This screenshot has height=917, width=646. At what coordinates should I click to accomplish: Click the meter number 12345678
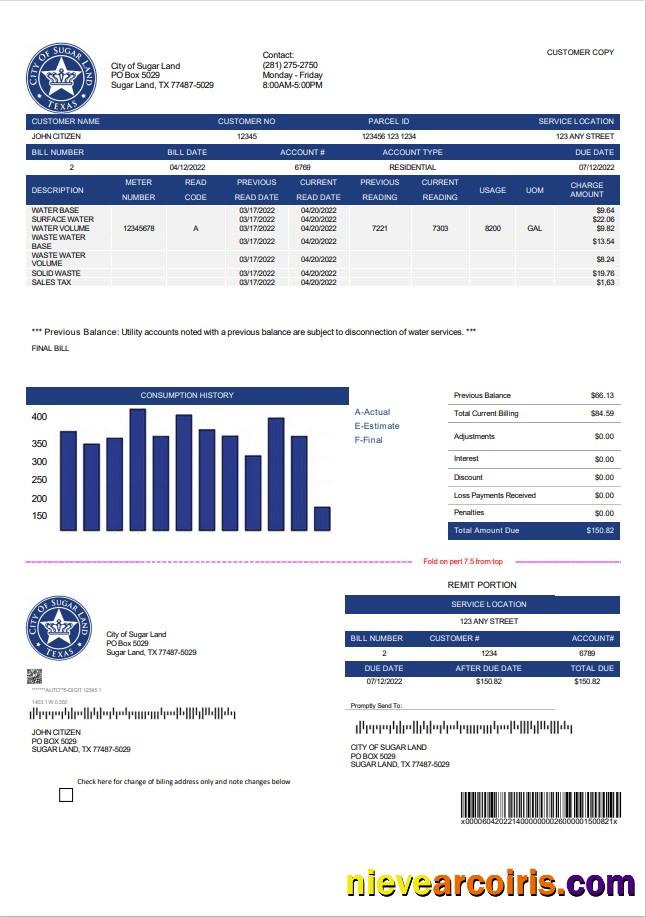139,228
